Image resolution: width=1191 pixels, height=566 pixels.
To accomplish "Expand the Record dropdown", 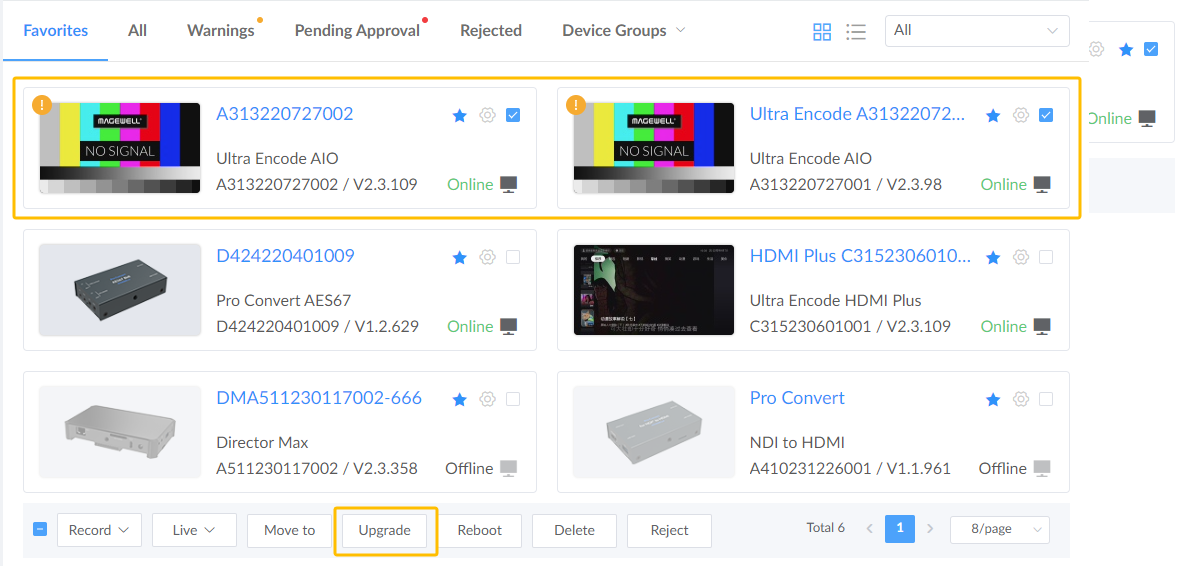I will pyautogui.click(x=99, y=530).
